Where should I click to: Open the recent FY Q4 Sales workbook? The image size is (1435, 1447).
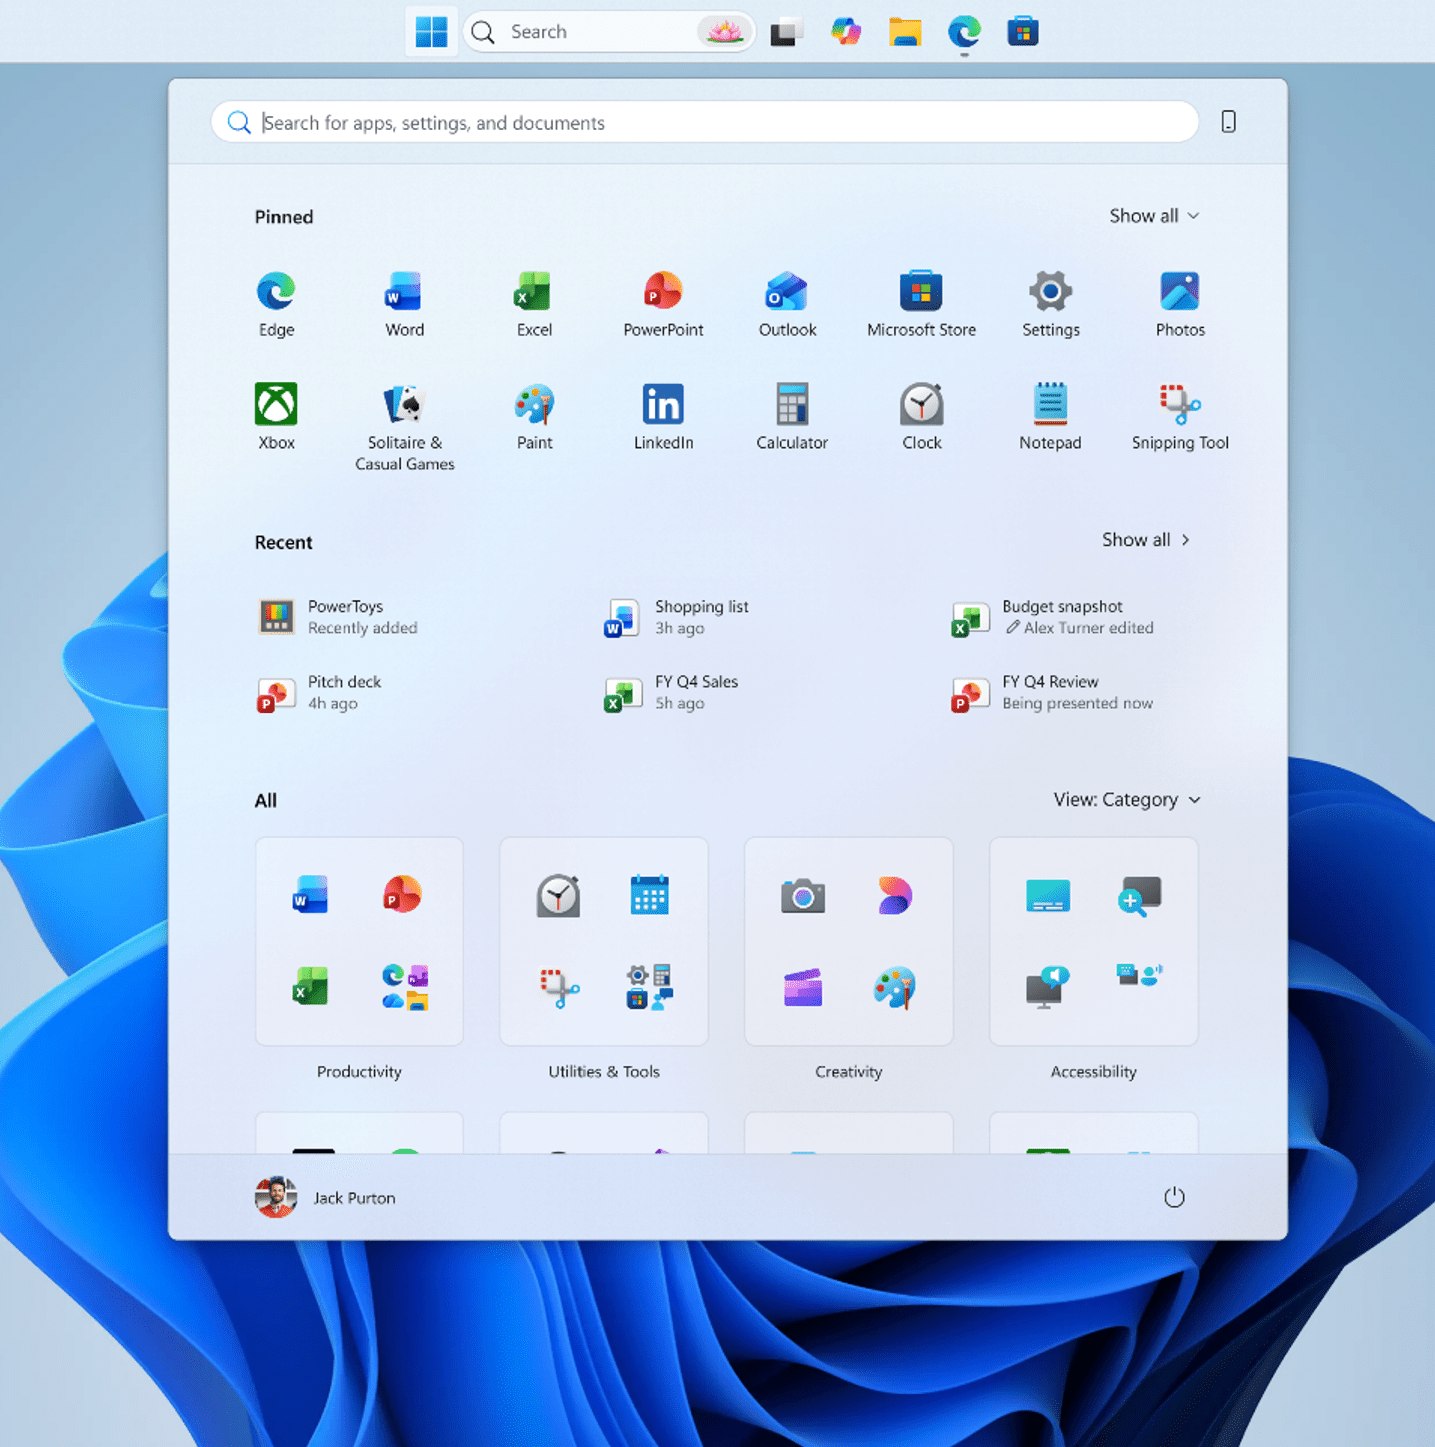click(x=671, y=692)
